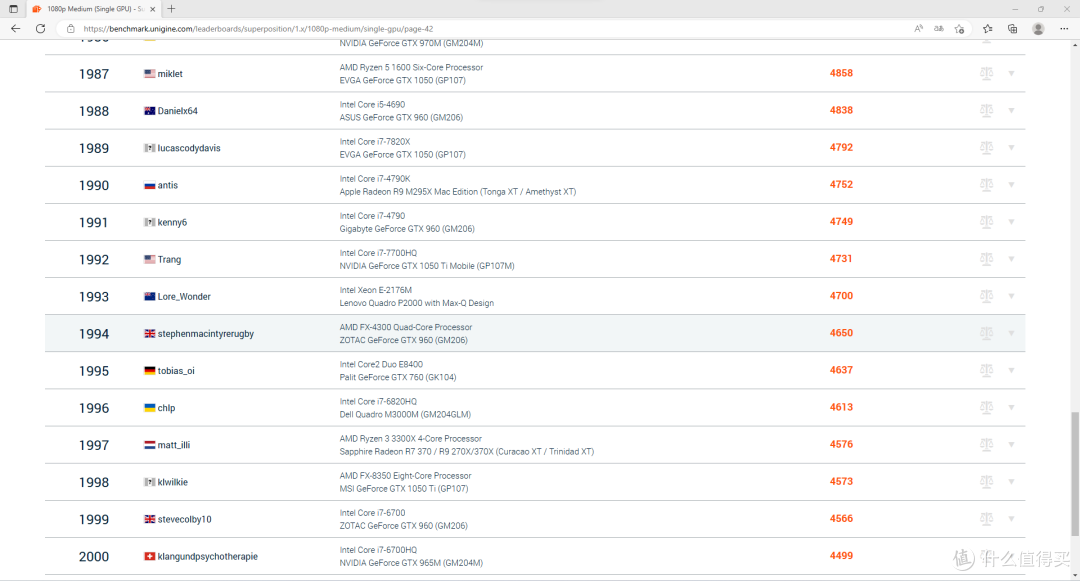
Task: Click the page vertical scrollbar thumb
Action: (x=1075, y=474)
